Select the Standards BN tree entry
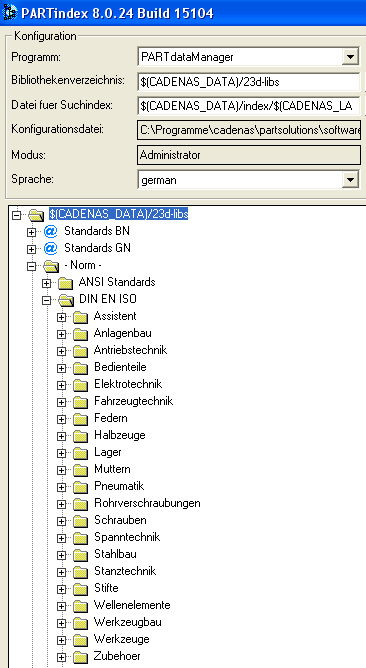366x668 pixels. click(97, 231)
